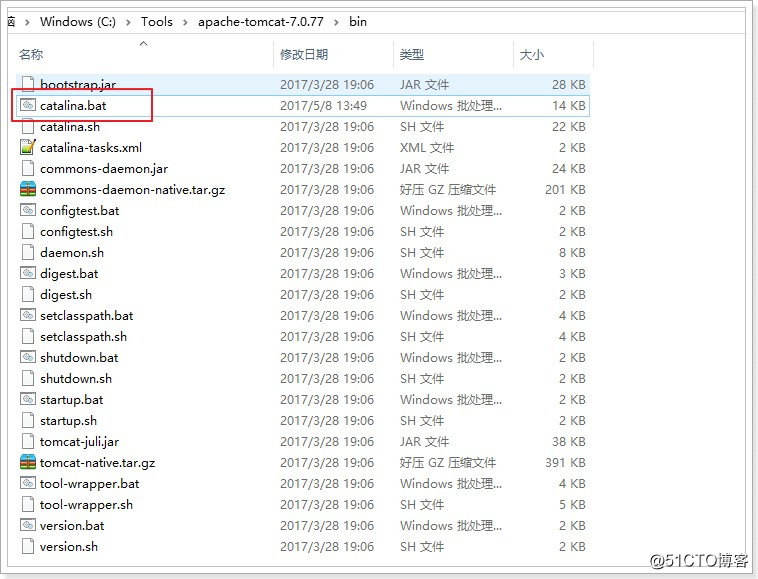The height and width of the screenshot is (579, 758).
Task: Select the tool-wrapper.bat file name
Action: click(89, 483)
